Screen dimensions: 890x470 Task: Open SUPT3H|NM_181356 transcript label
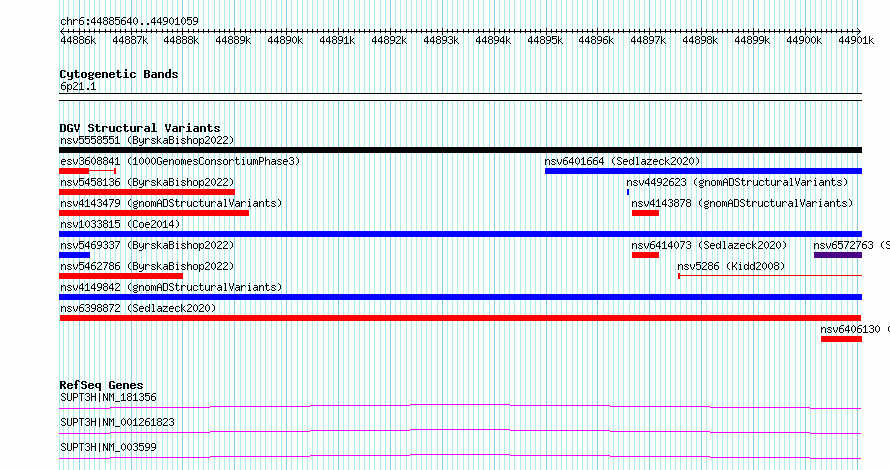[x=108, y=397]
